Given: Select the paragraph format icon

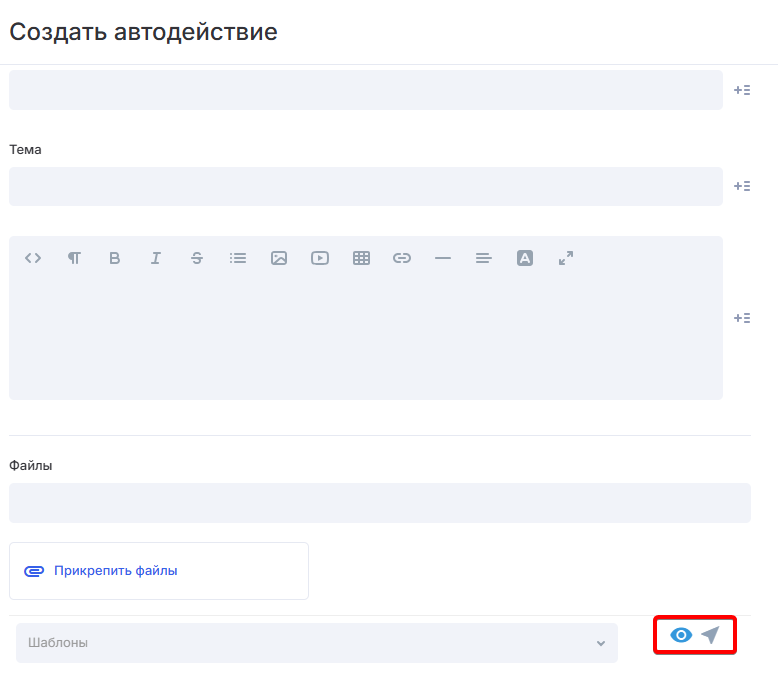Looking at the screenshot, I should tap(74, 258).
